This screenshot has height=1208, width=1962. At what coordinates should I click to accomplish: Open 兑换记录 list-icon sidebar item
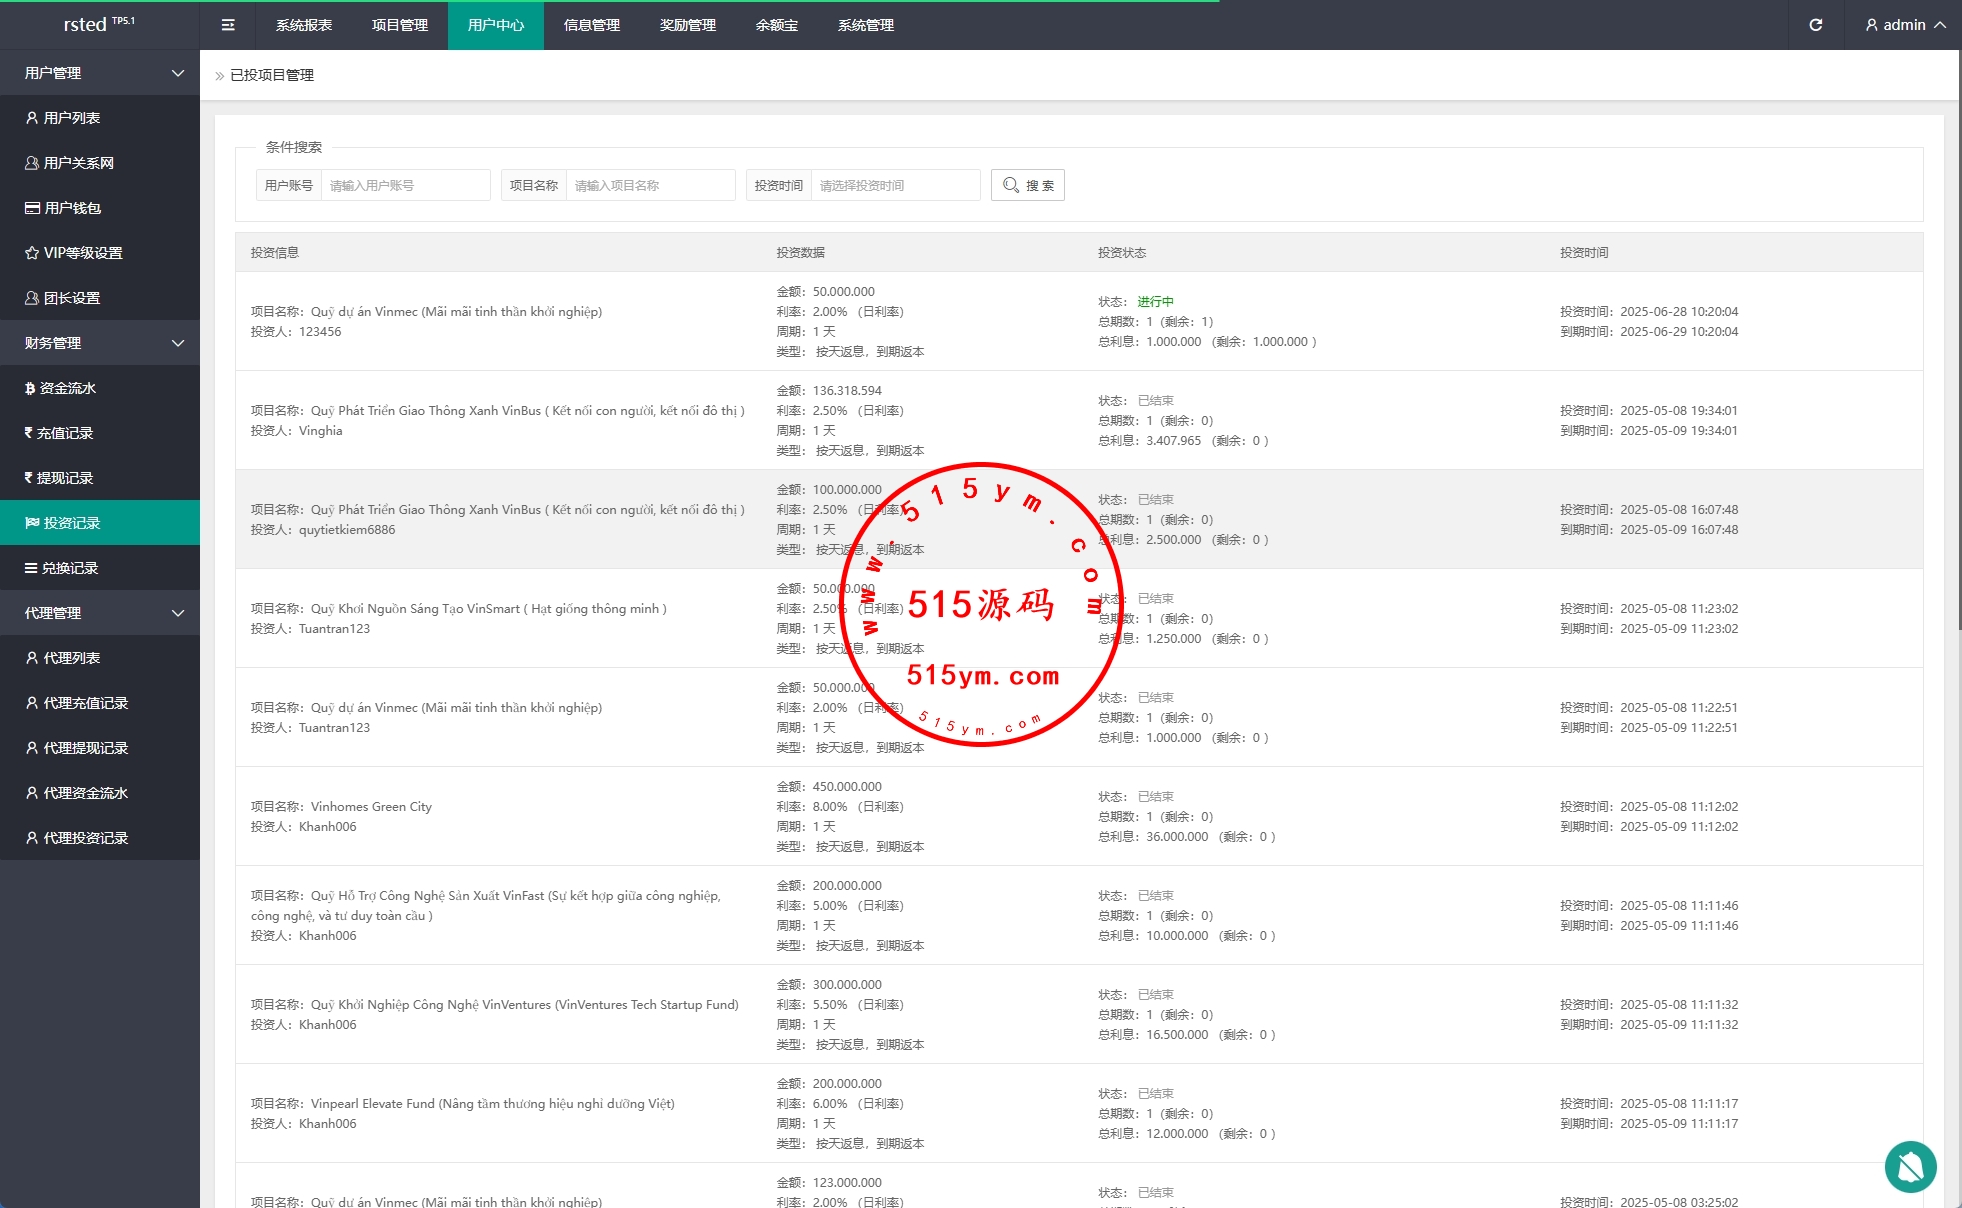click(x=69, y=568)
